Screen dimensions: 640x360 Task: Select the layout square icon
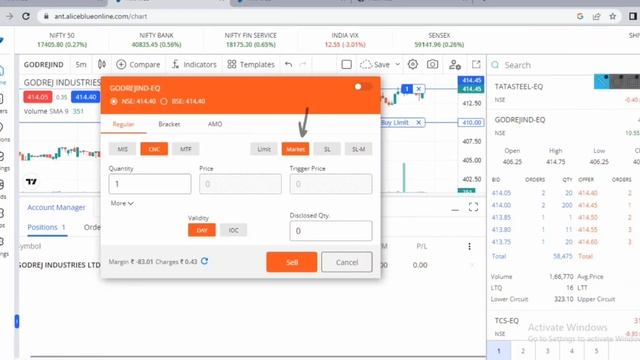347,64
